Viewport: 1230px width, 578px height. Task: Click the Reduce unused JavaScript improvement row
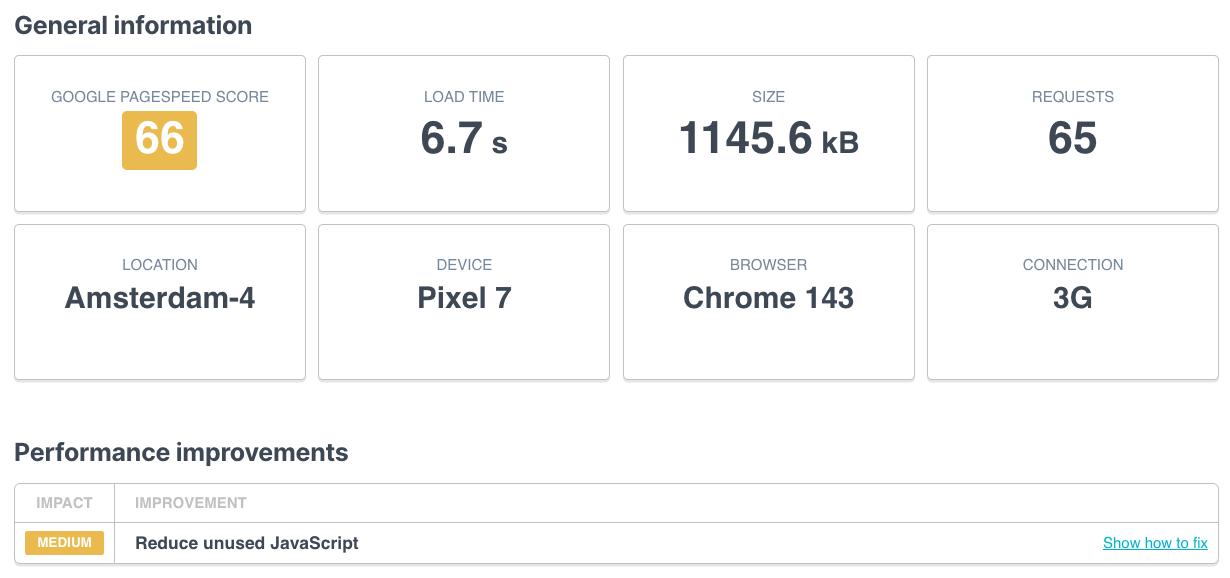[245, 543]
